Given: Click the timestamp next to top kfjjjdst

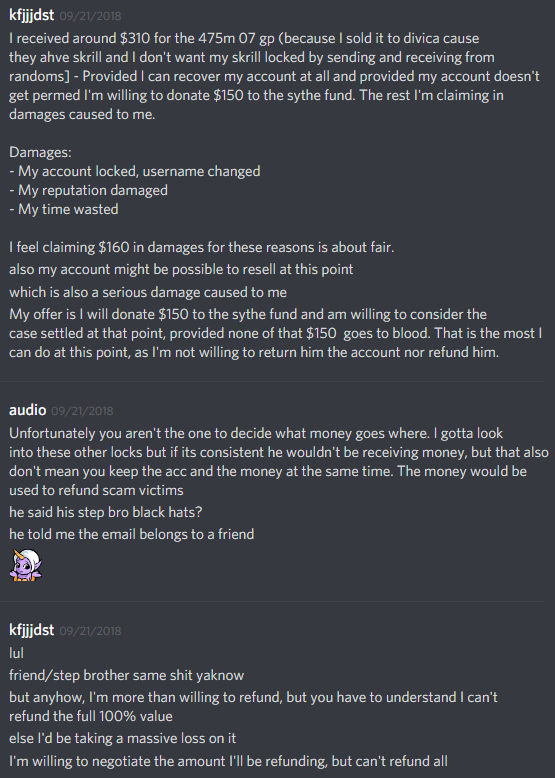Looking at the screenshot, I should pos(90,16).
